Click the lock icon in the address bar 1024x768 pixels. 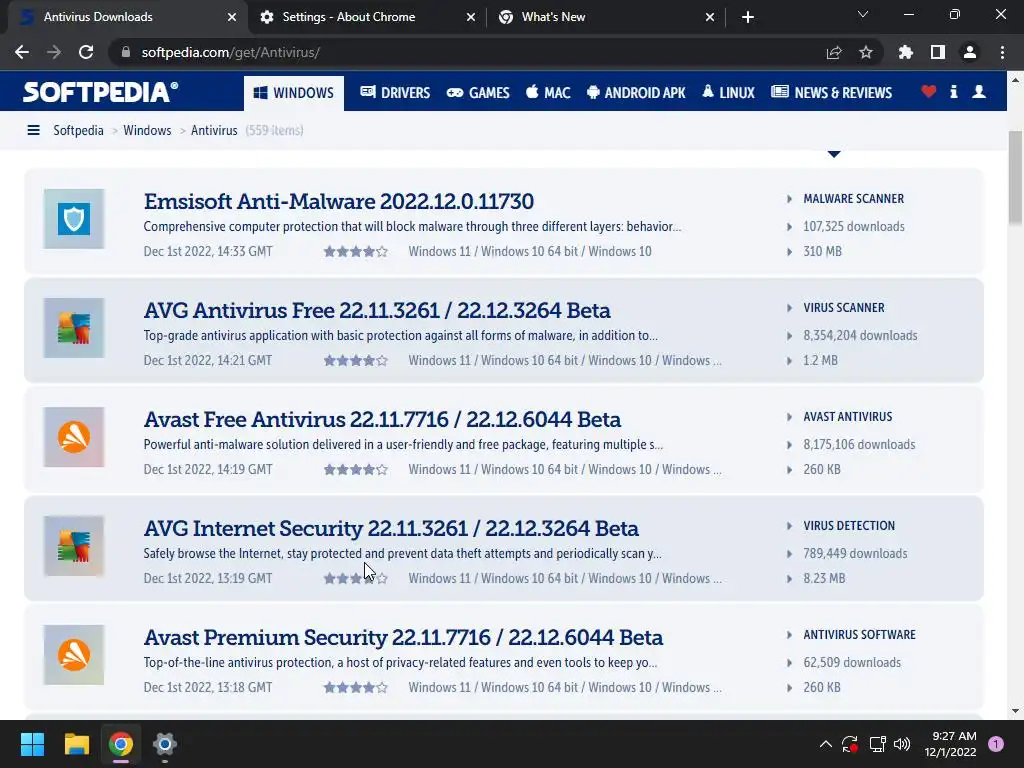pyautogui.click(x=126, y=52)
